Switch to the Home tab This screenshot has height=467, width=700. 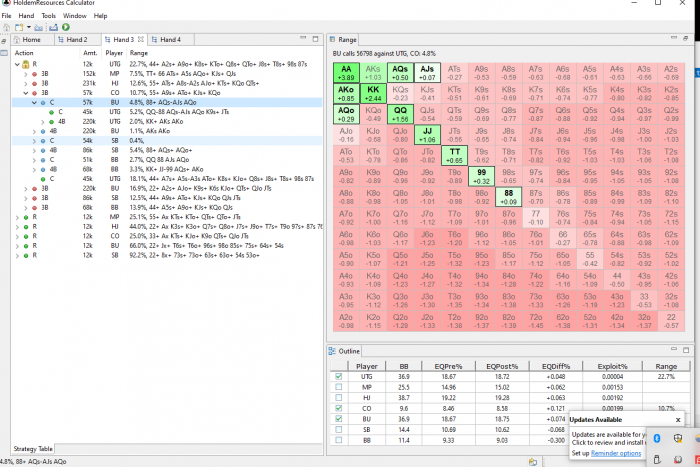[31, 39]
